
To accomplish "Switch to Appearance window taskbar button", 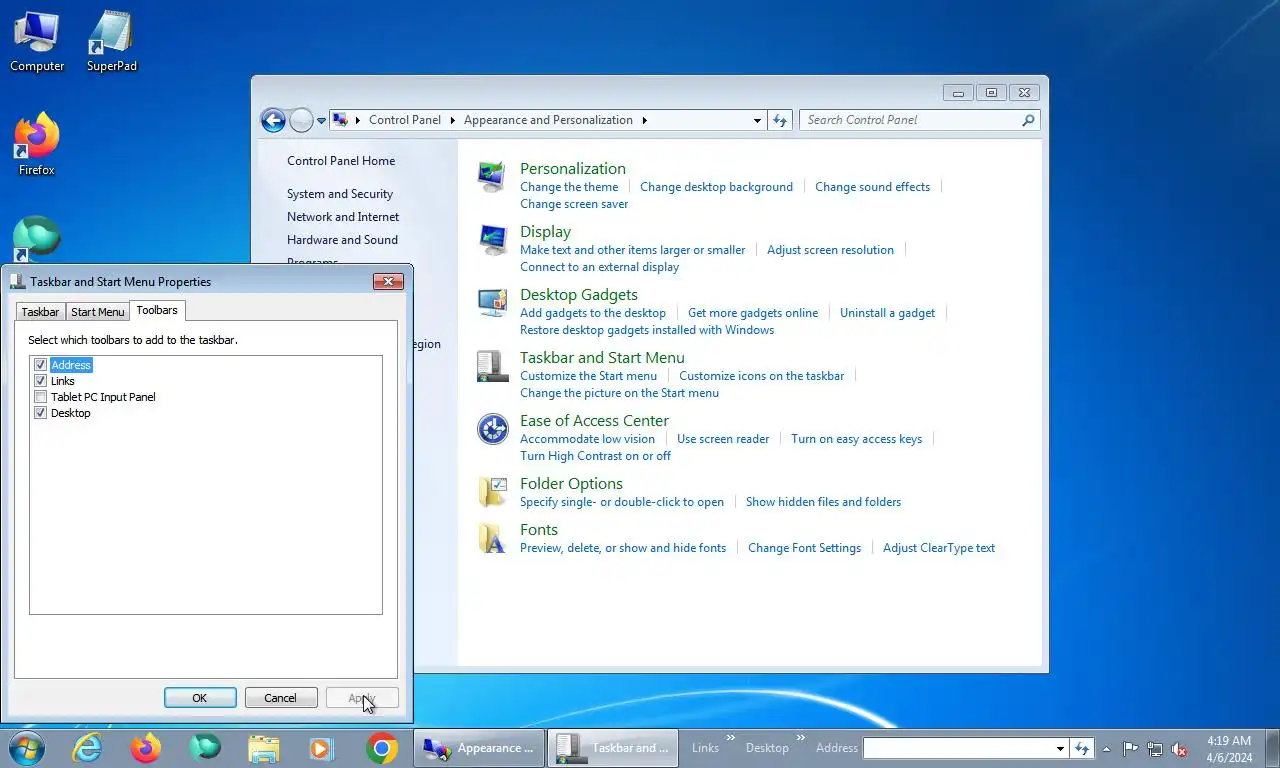I will click(x=479, y=748).
